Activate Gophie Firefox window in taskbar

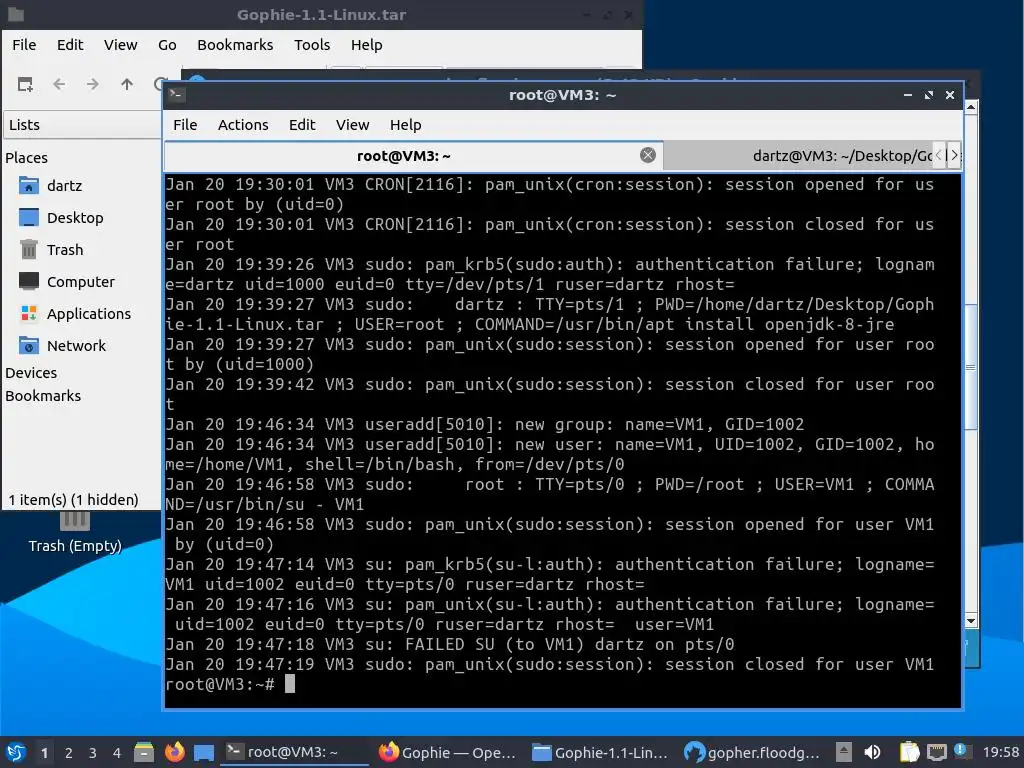pyautogui.click(x=448, y=752)
